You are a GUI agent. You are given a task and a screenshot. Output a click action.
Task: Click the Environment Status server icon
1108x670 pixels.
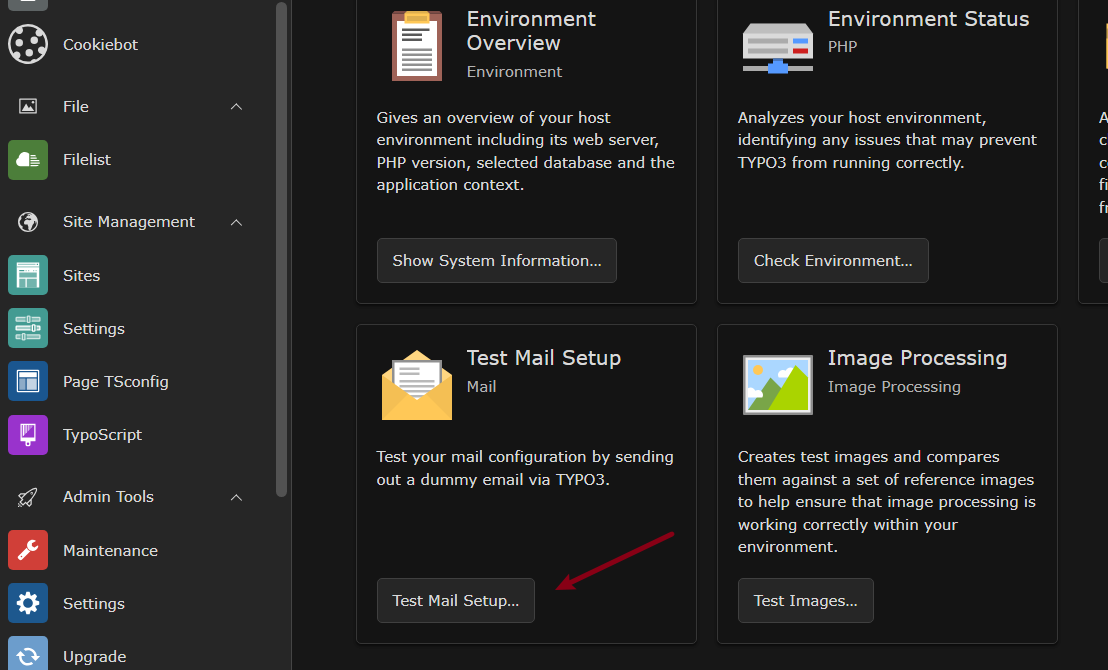pyautogui.click(x=777, y=45)
